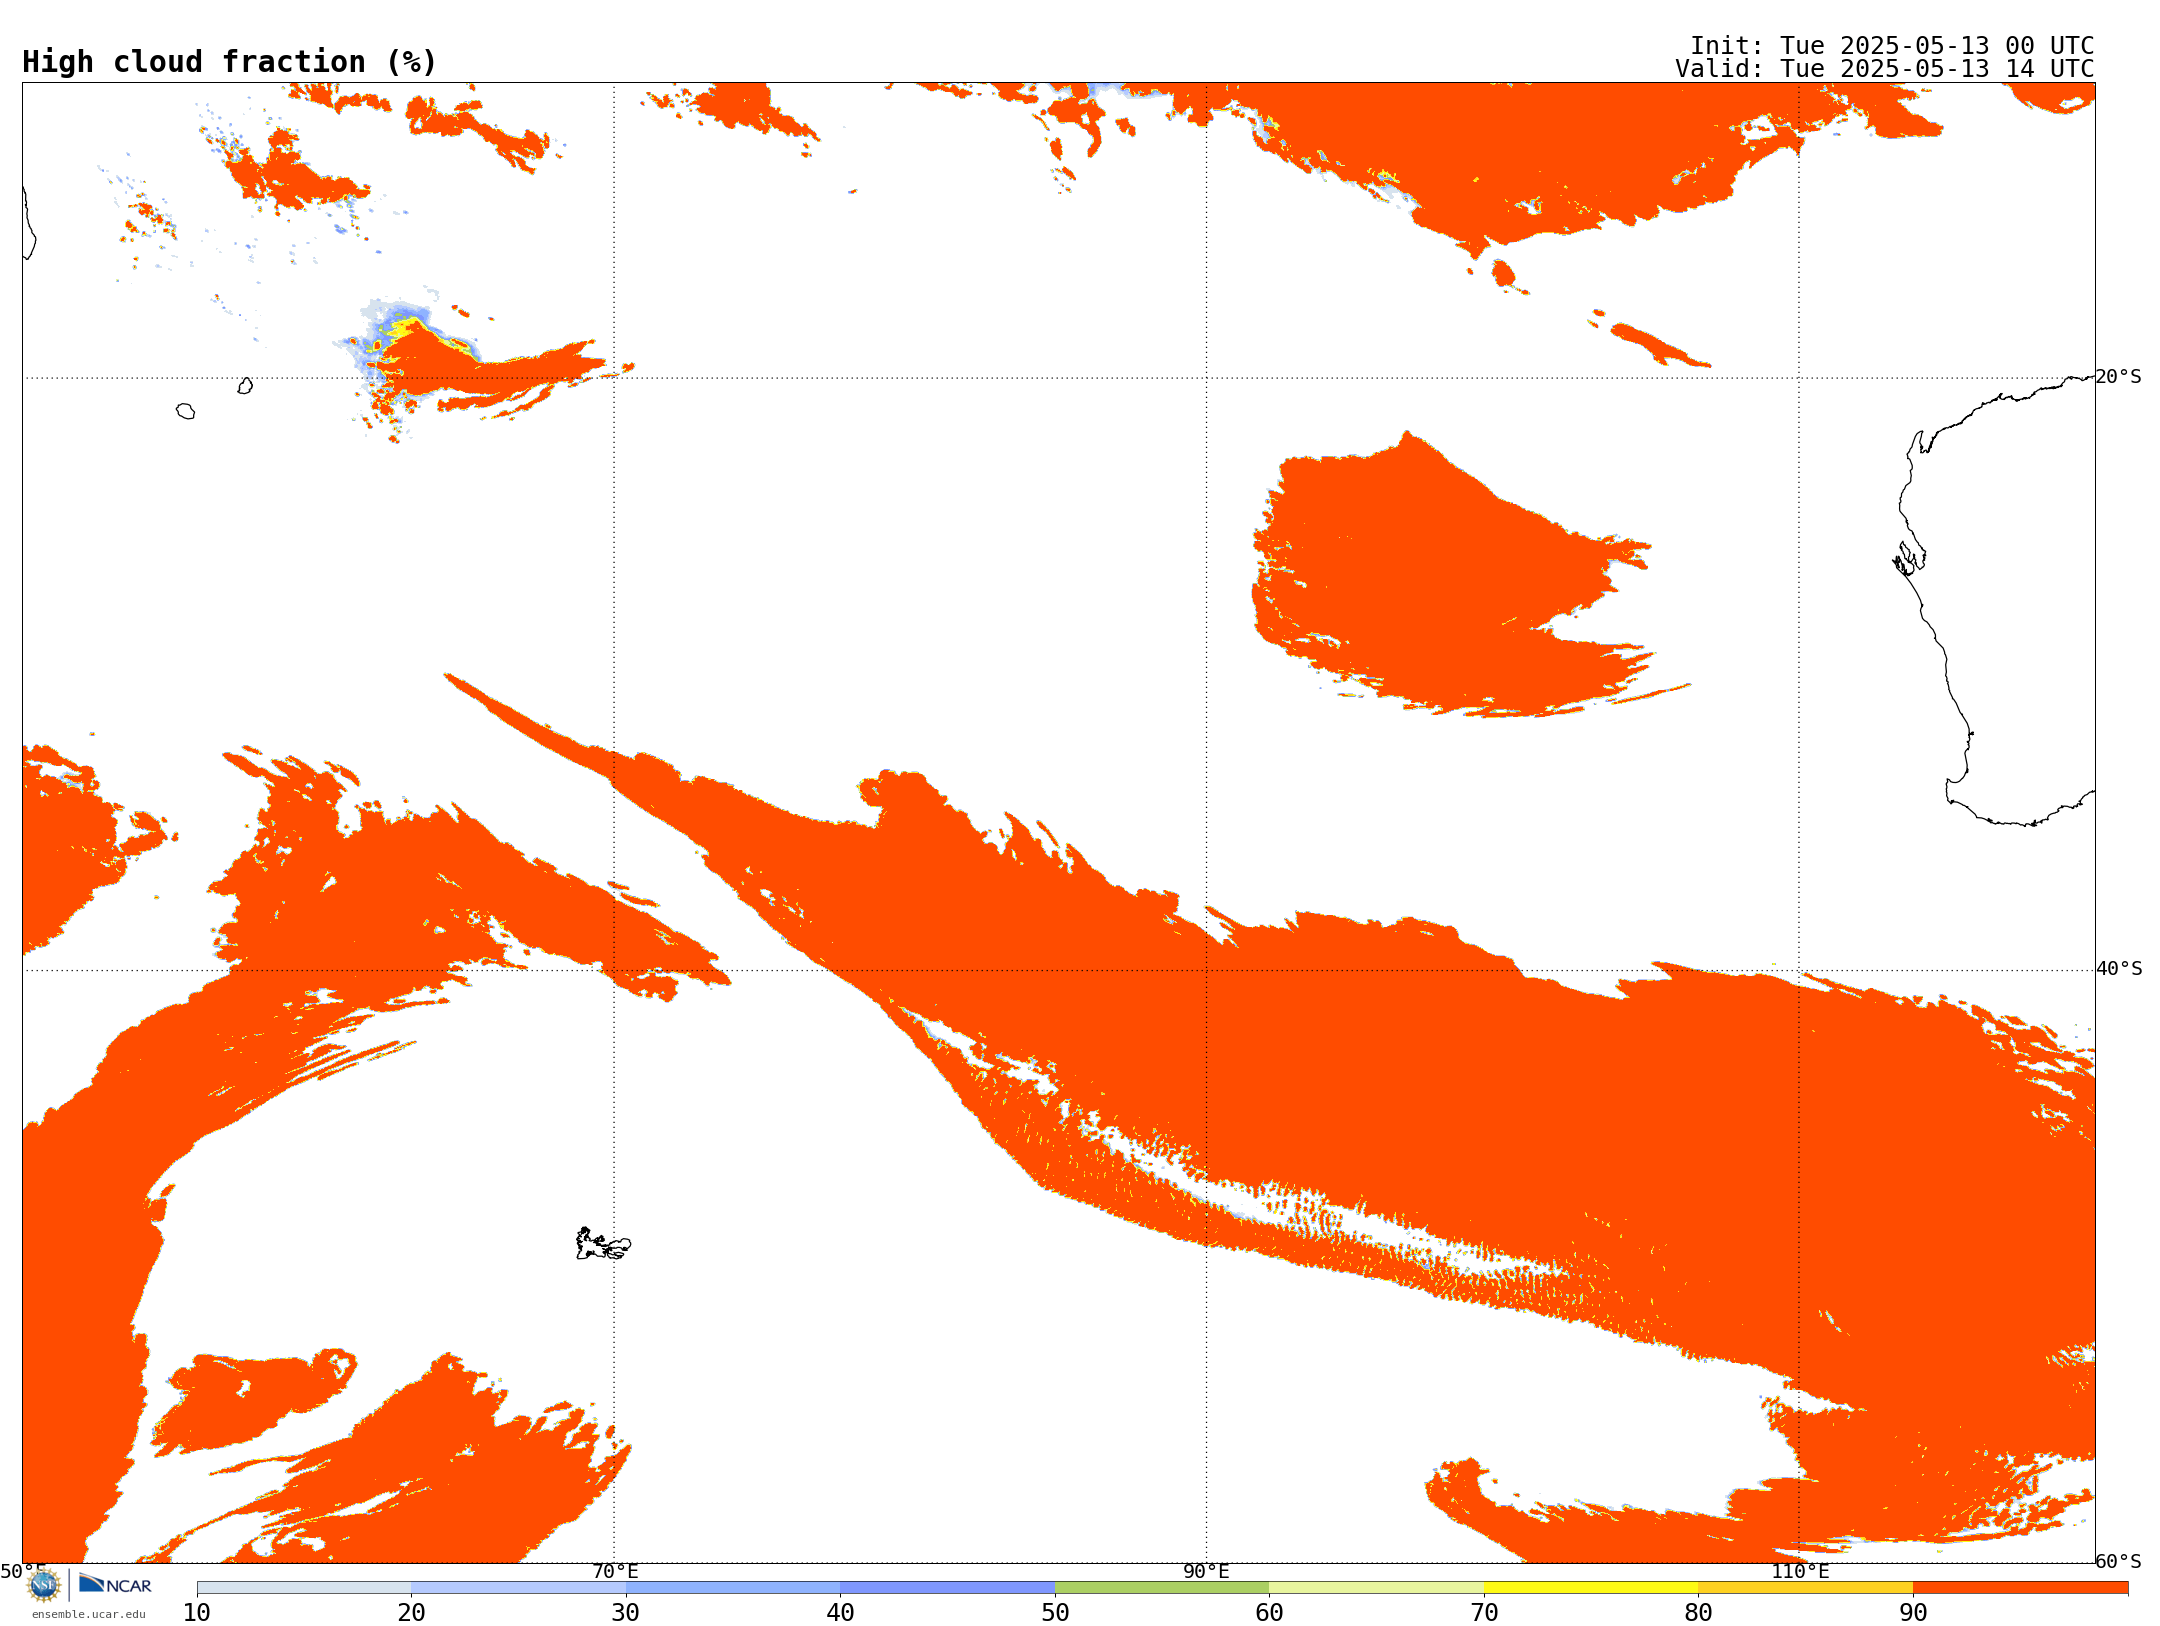Pick the blue 30-40 colorbar swatch
This screenshot has height=1626, width=2160.
pos(733,1588)
